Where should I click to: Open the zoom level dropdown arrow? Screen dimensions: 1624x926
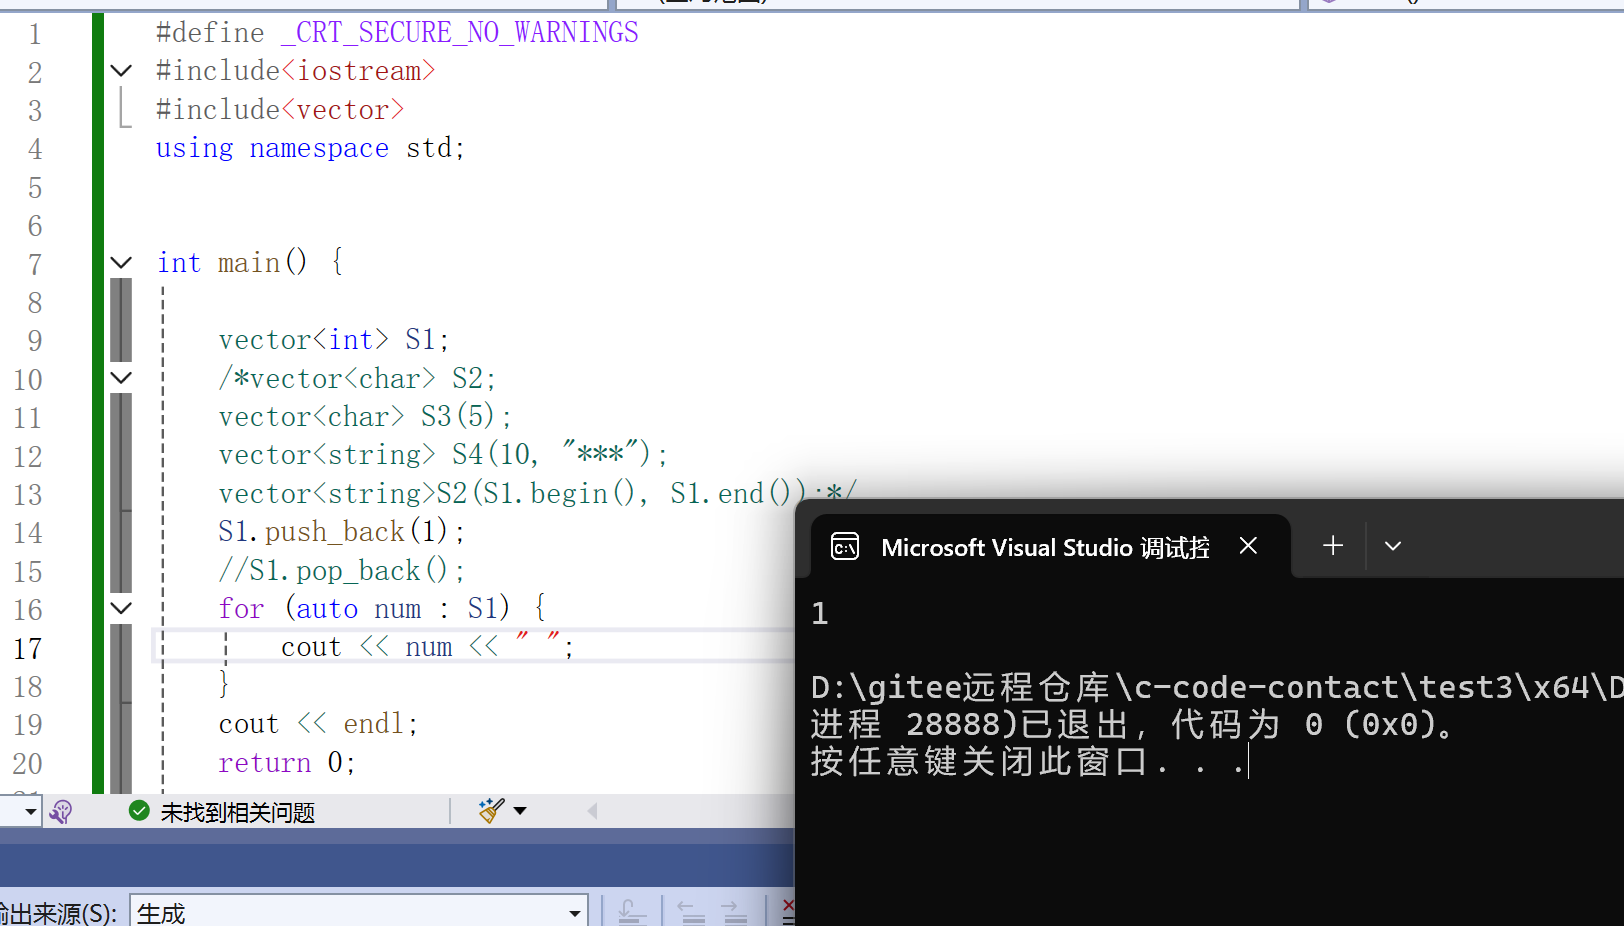click(x=31, y=811)
